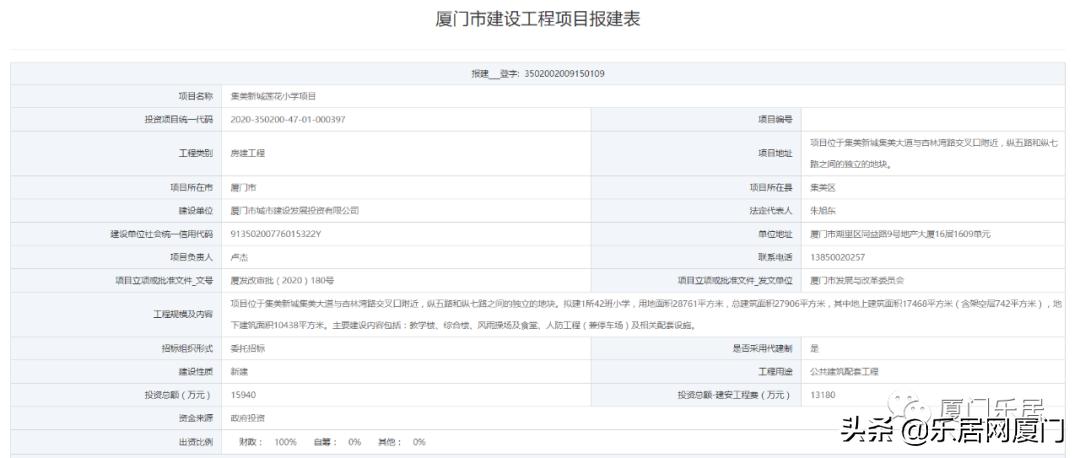
Task: Click the value 房建工程
Action: (x=248, y=153)
